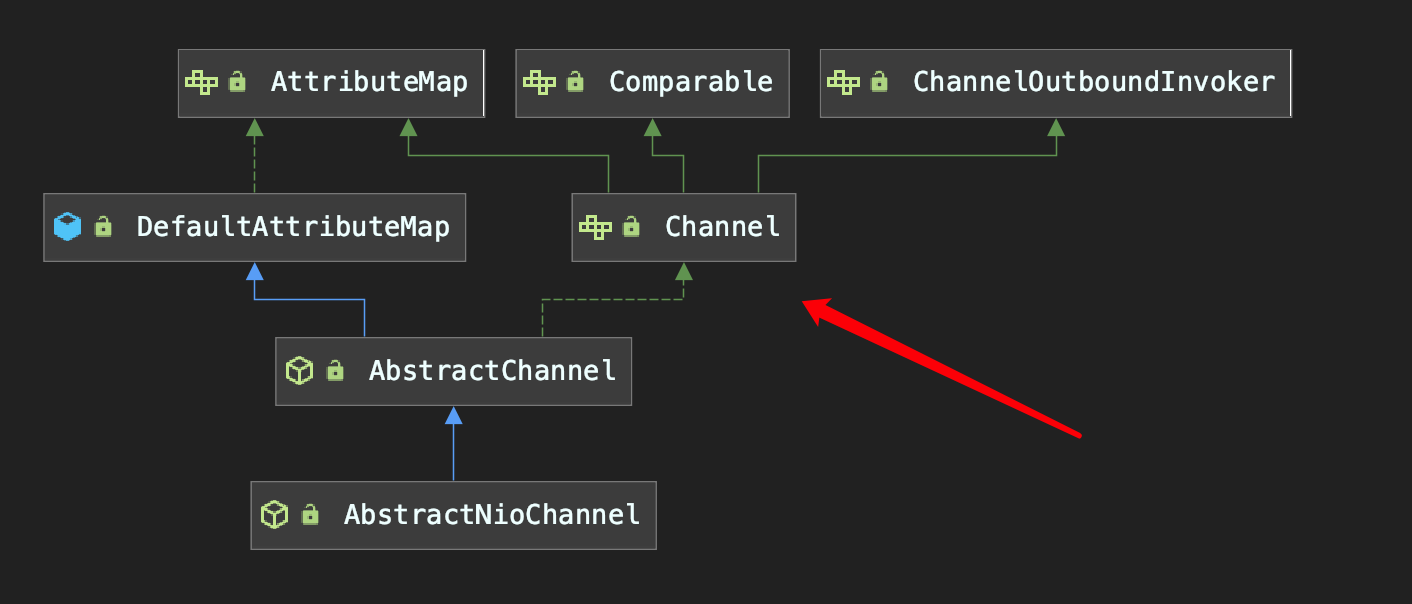Image resolution: width=1412 pixels, height=604 pixels.
Task: Click the lock icon beside ChannelOutboundInvoker
Action: [879, 82]
